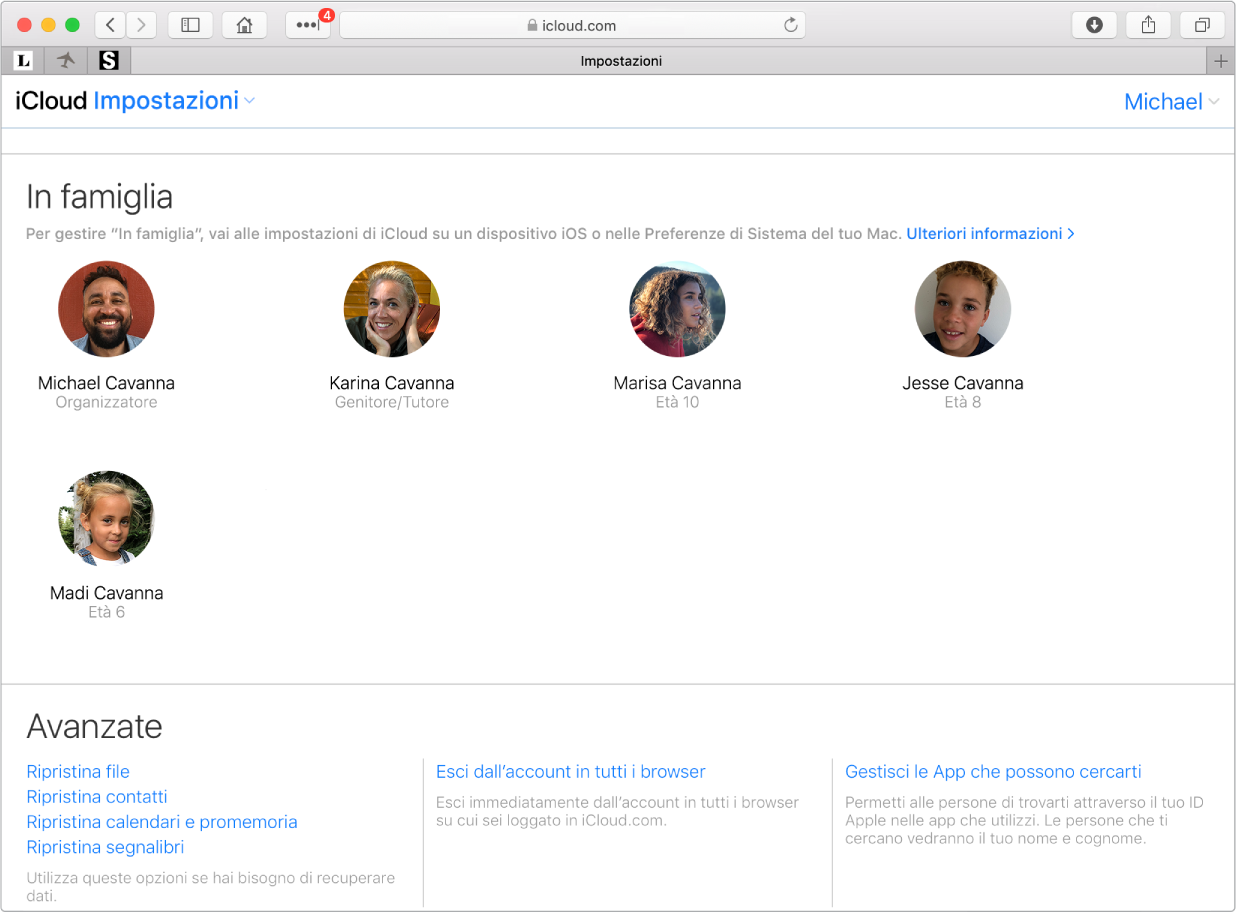Show all tabs with the tab overview icon
1237x912 pixels.
(x=1202, y=24)
